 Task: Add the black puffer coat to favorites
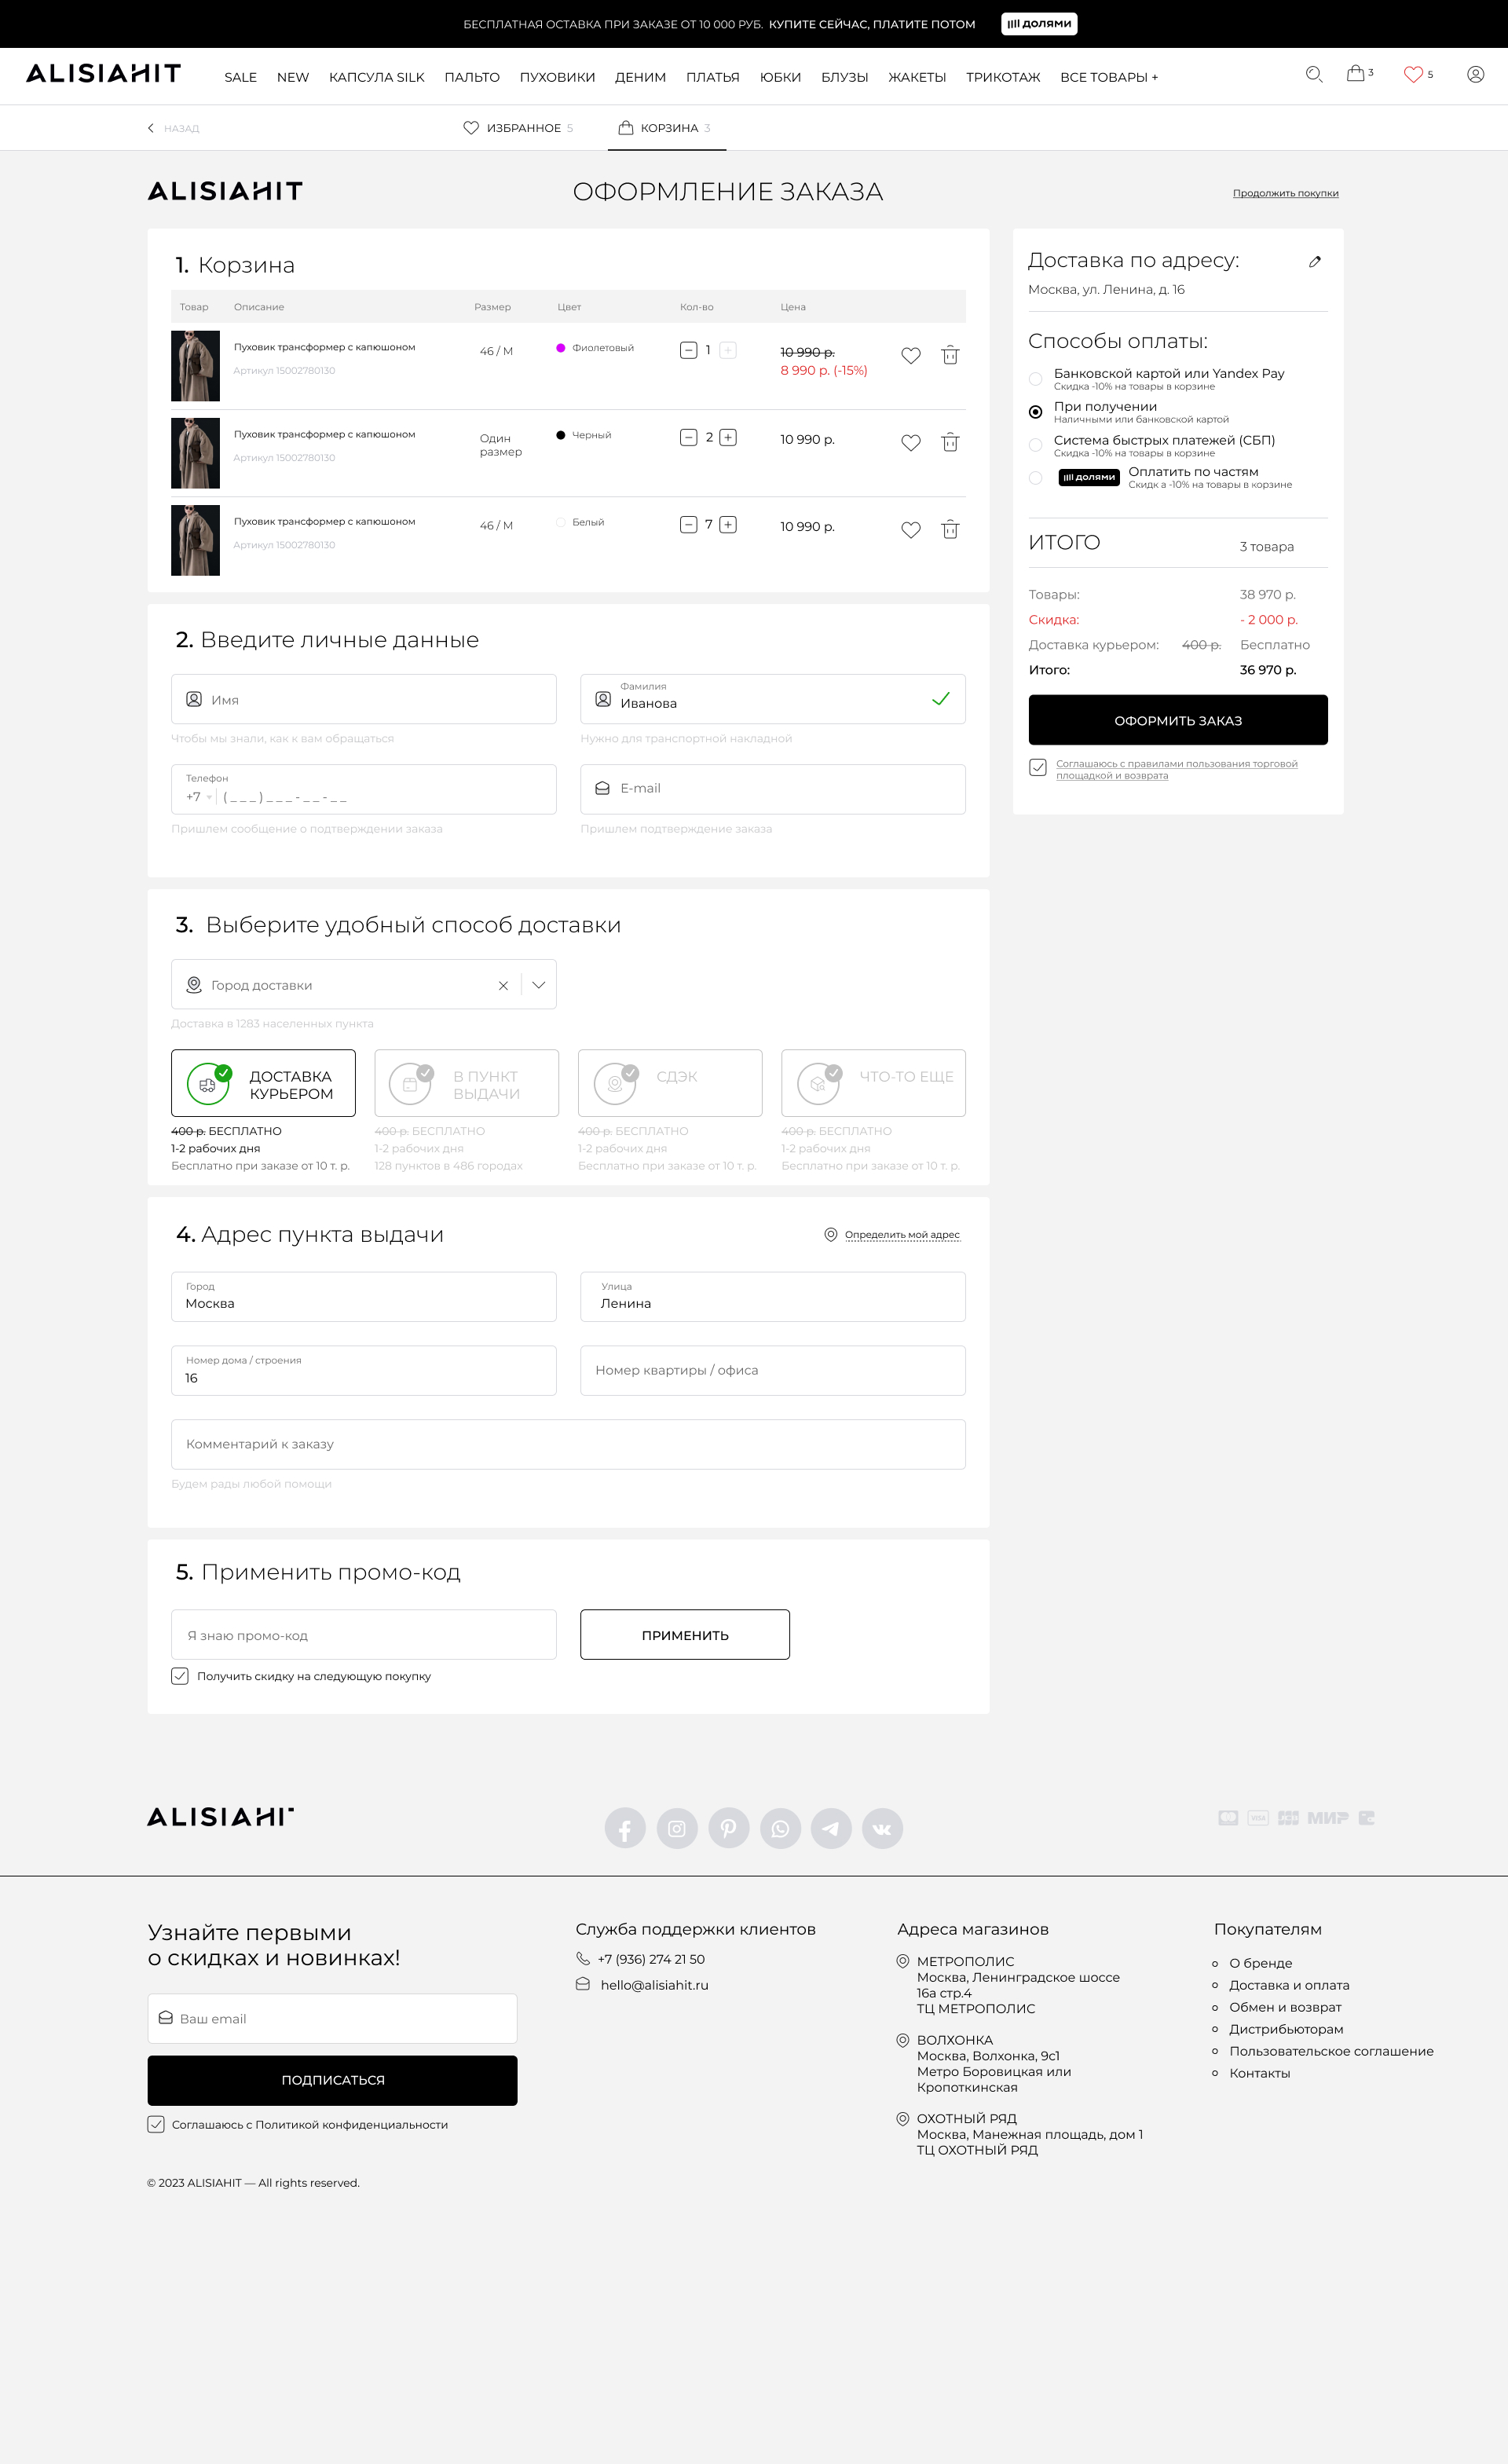click(910, 442)
